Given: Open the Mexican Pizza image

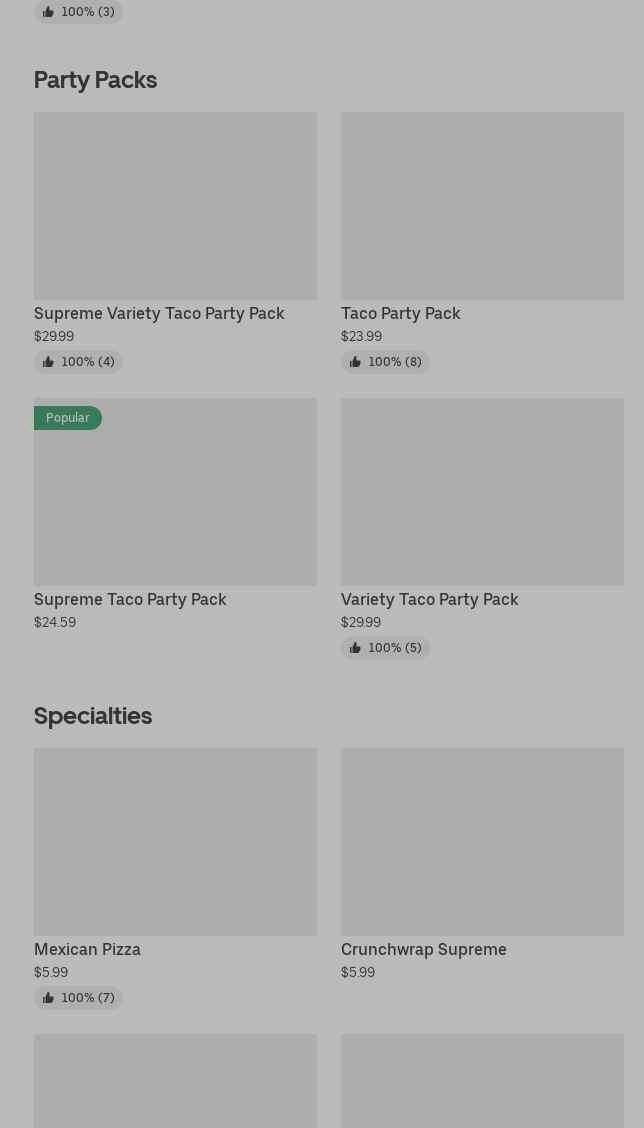Looking at the screenshot, I should (x=175, y=841).
